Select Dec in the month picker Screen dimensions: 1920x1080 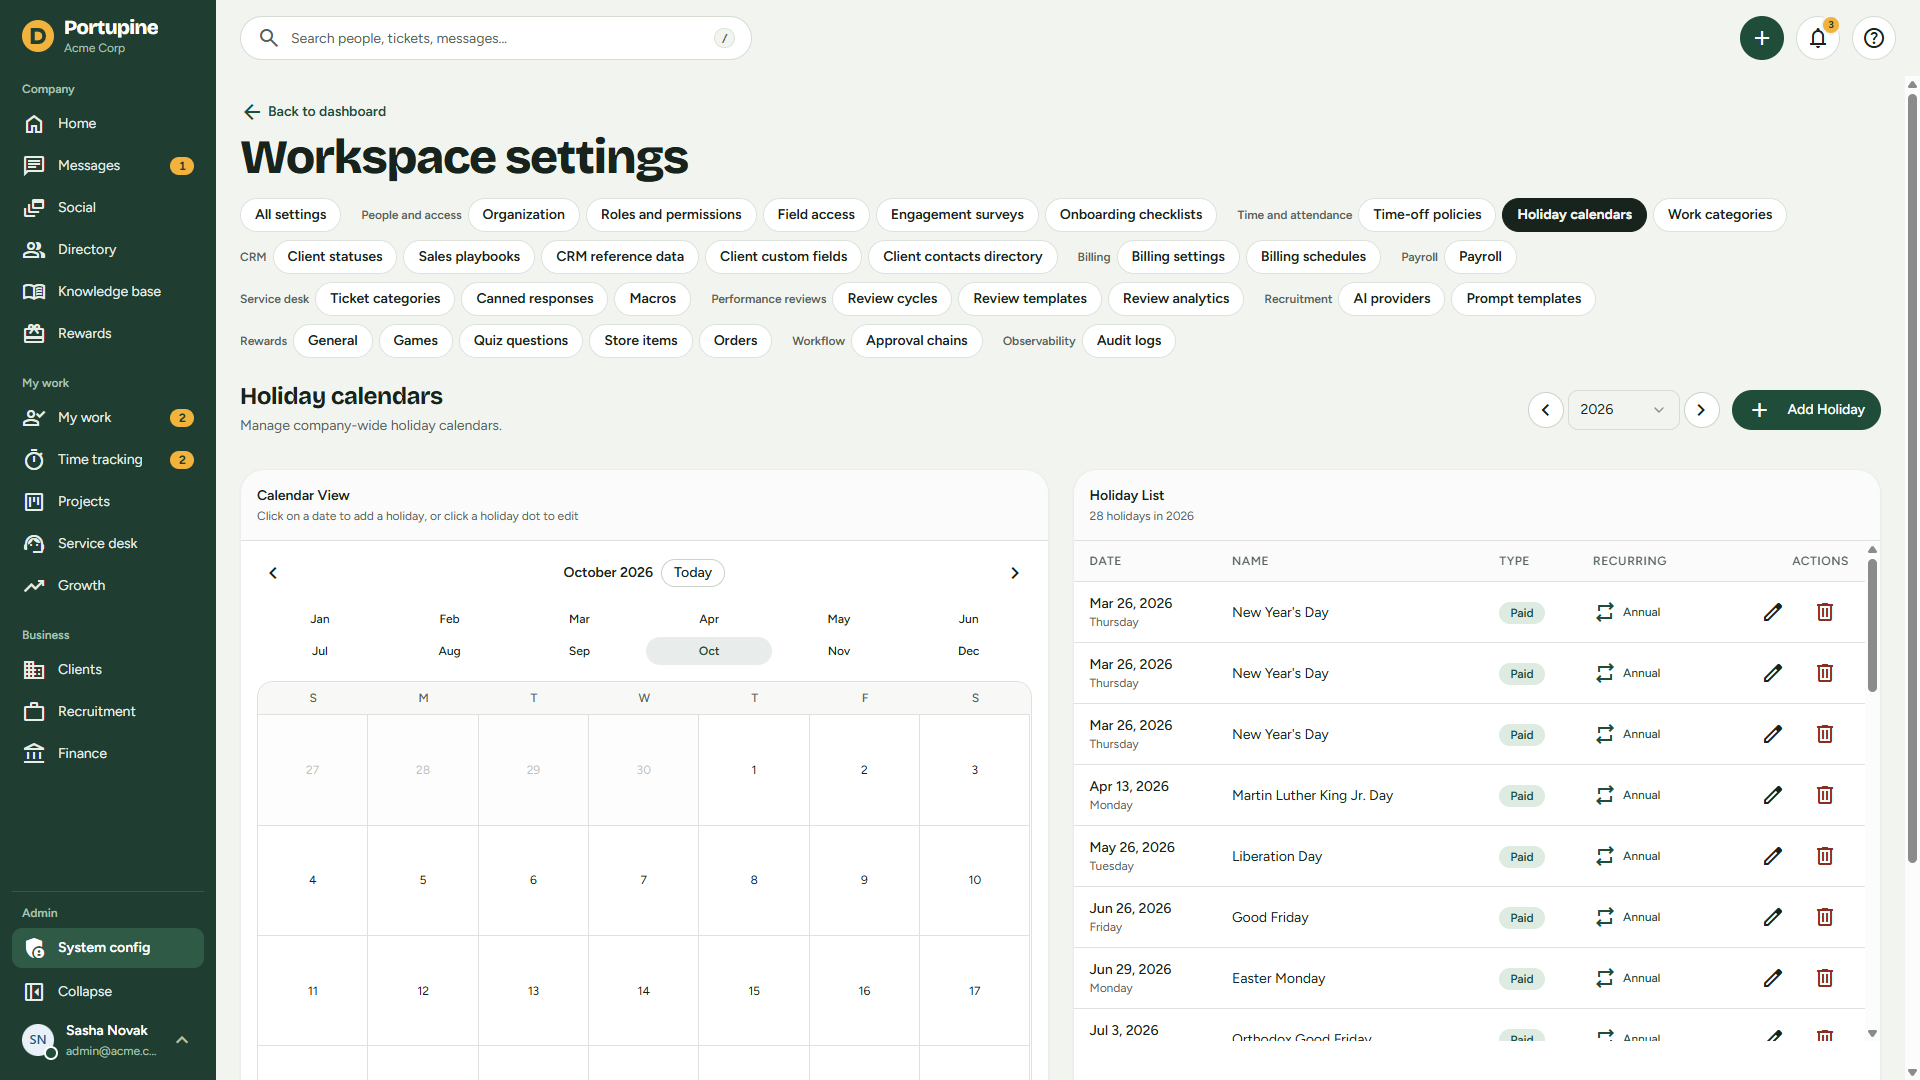tap(968, 651)
